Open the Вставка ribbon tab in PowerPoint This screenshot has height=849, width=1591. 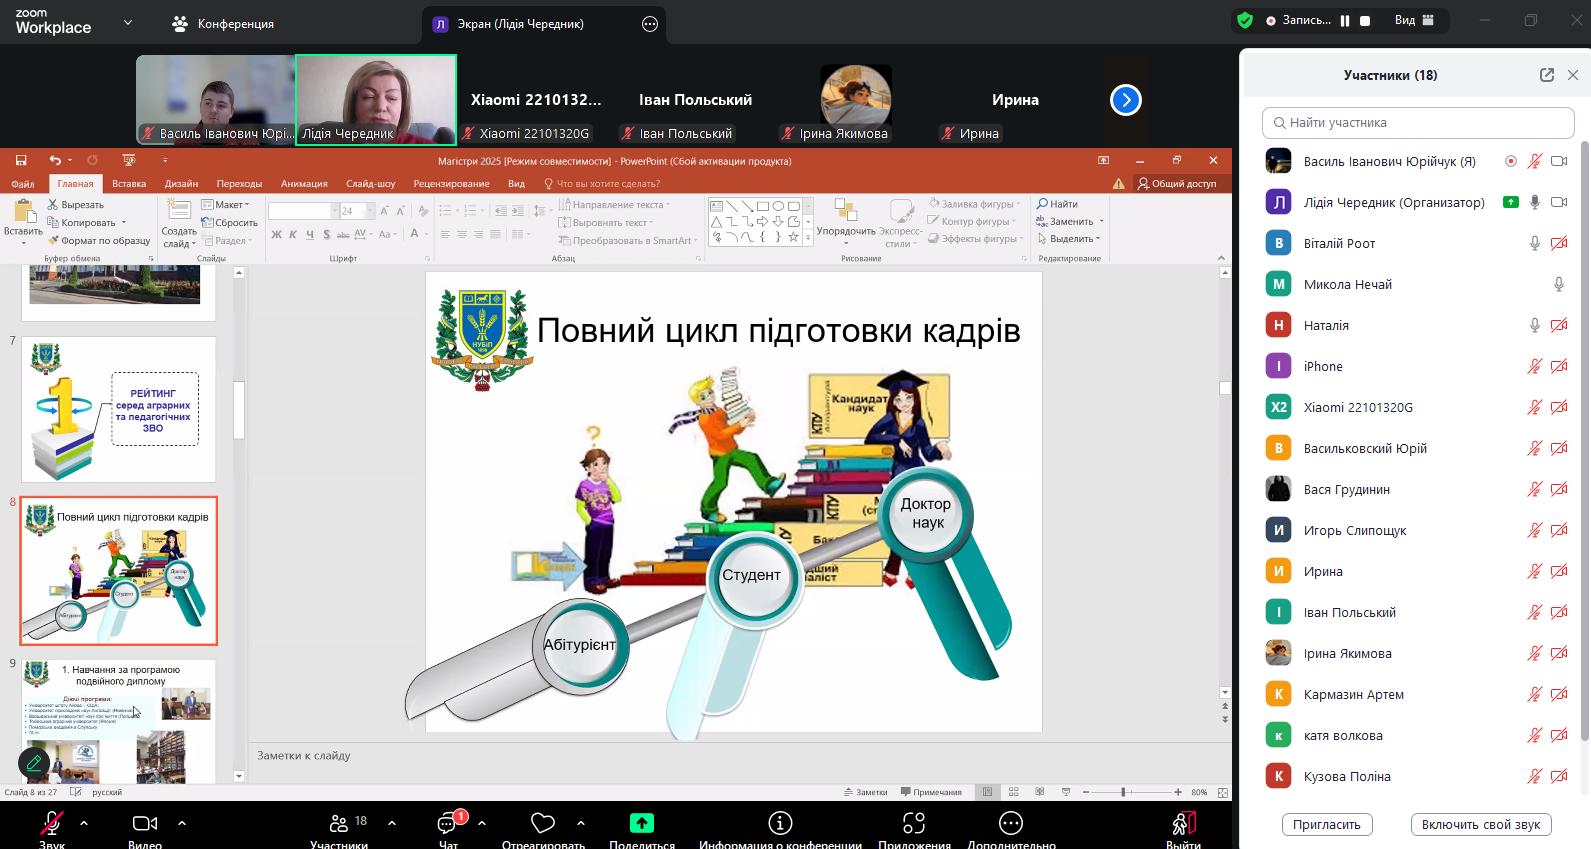pyautogui.click(x=129, y=184)
